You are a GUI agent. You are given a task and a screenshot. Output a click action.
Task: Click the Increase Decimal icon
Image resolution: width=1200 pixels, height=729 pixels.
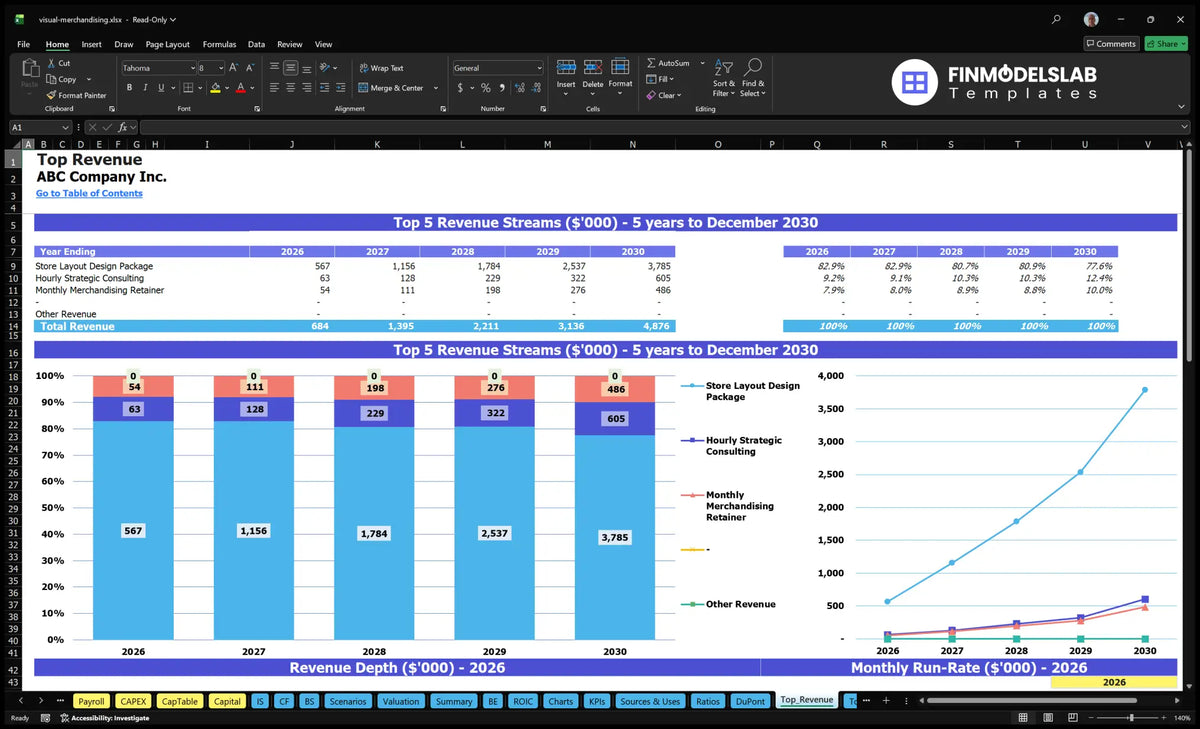coord(519,88)
